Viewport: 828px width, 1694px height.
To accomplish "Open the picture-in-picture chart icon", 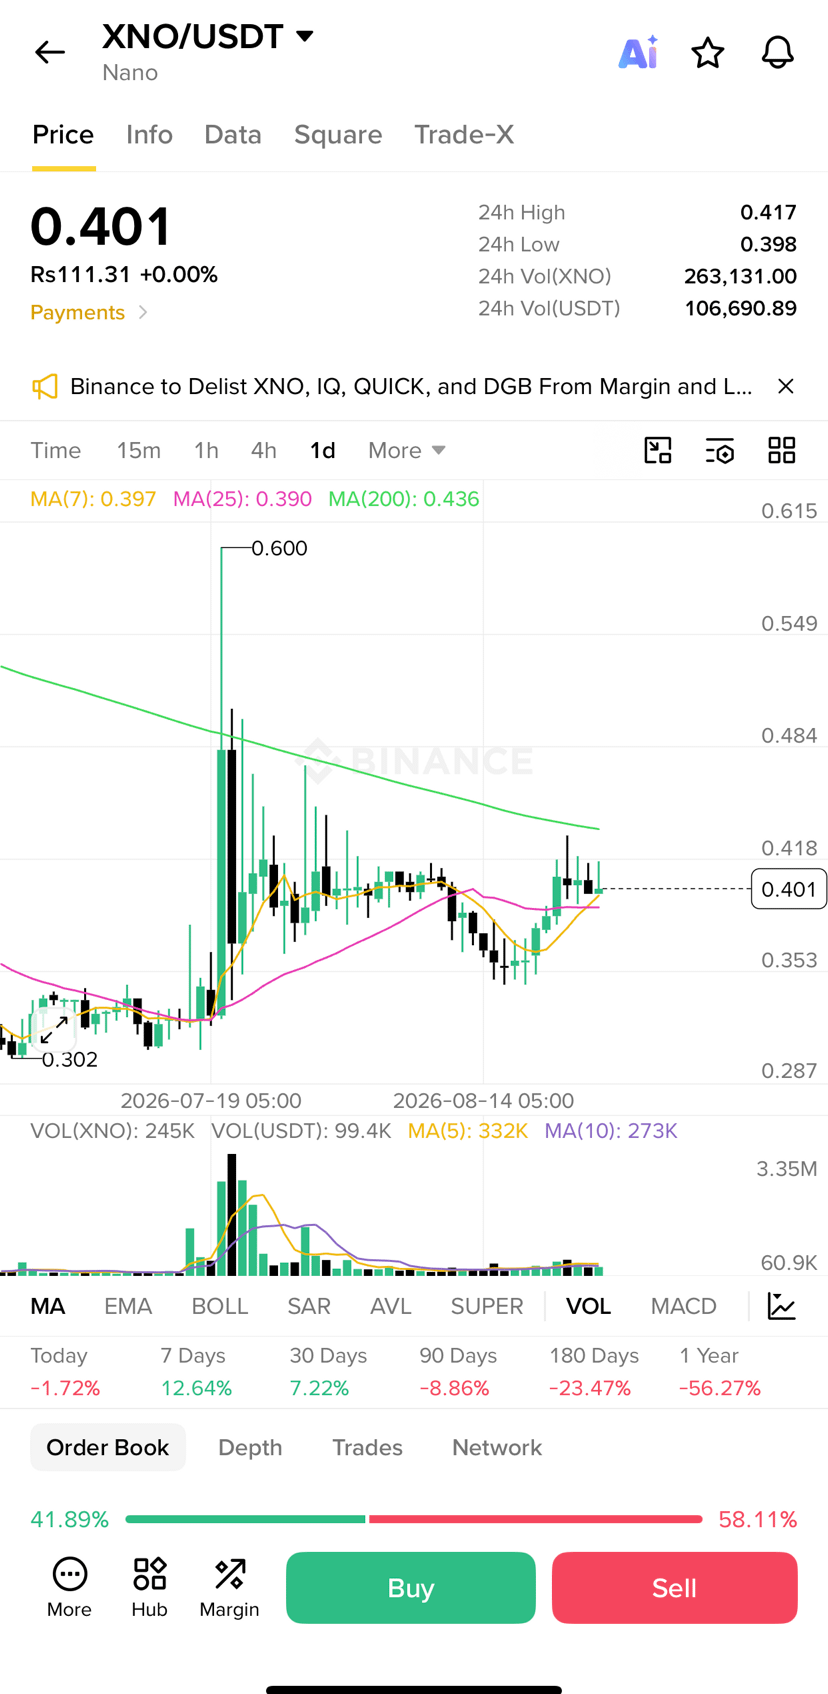I will 658,450.
